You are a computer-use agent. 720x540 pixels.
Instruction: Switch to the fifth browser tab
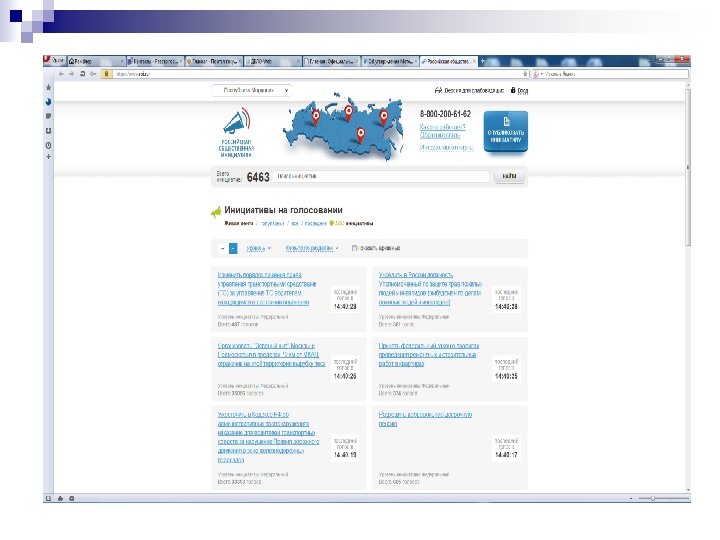click(332, 61)
